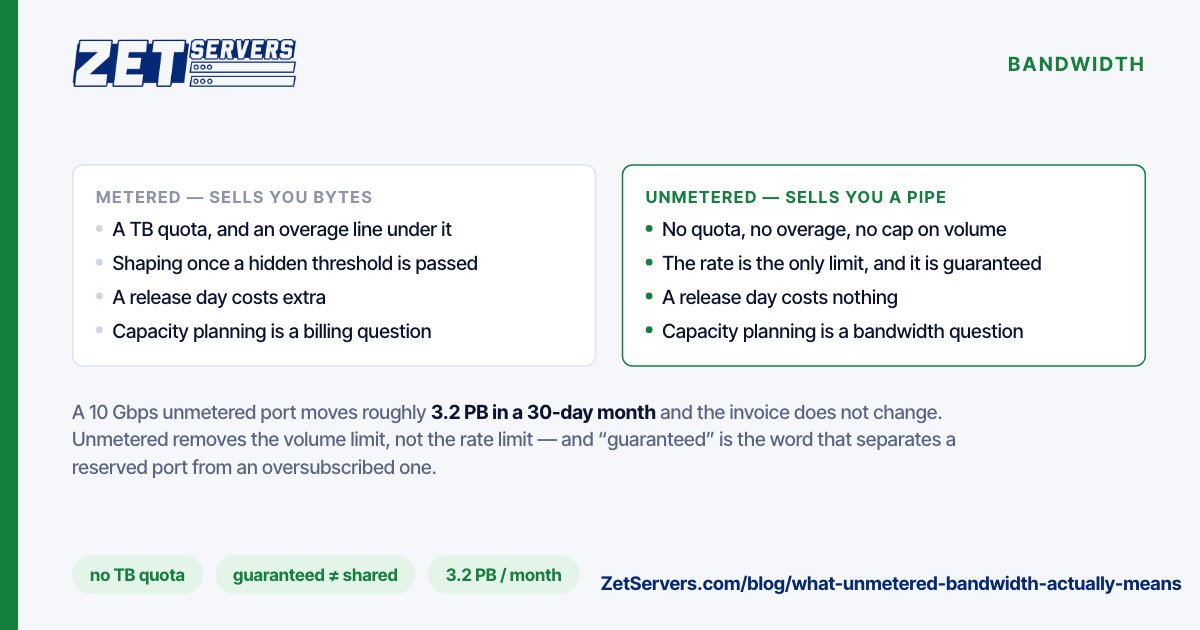
Task: Open the ZetServers.com blog URL link
Action: tap(891, 583)
